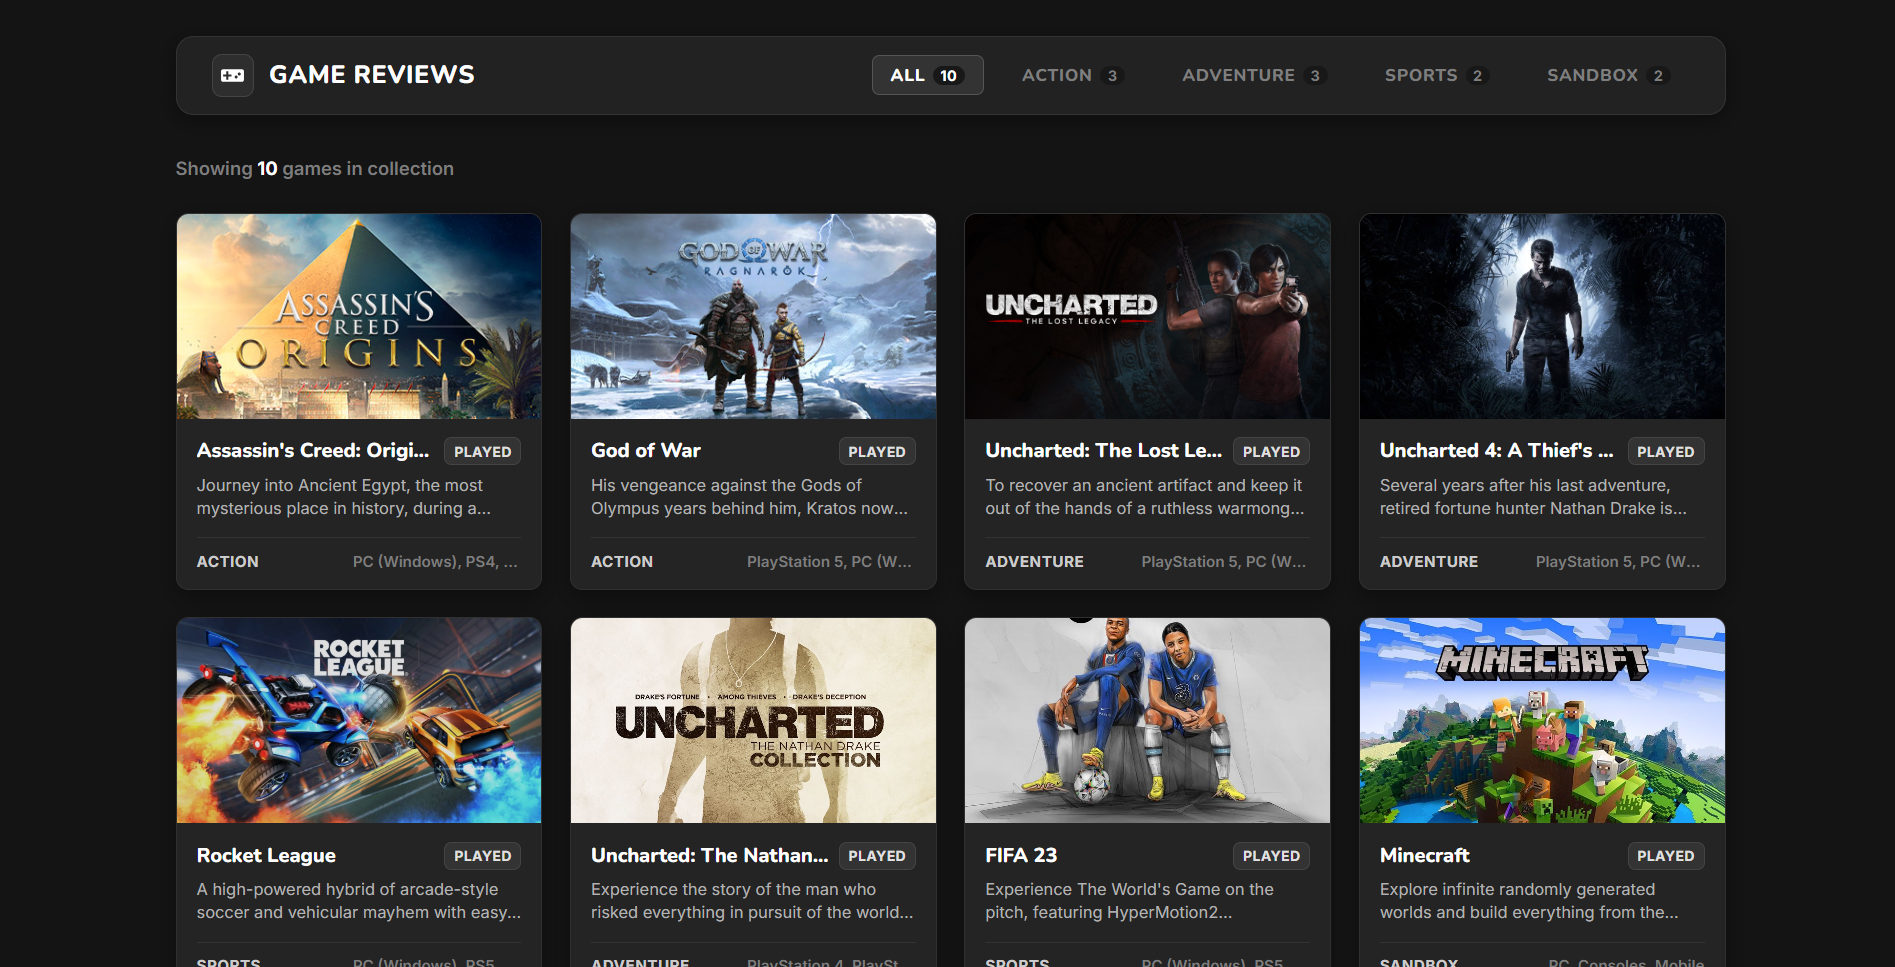Select the ALL filter tab
The image size is (1895, 967).
(x=927, y=76)
